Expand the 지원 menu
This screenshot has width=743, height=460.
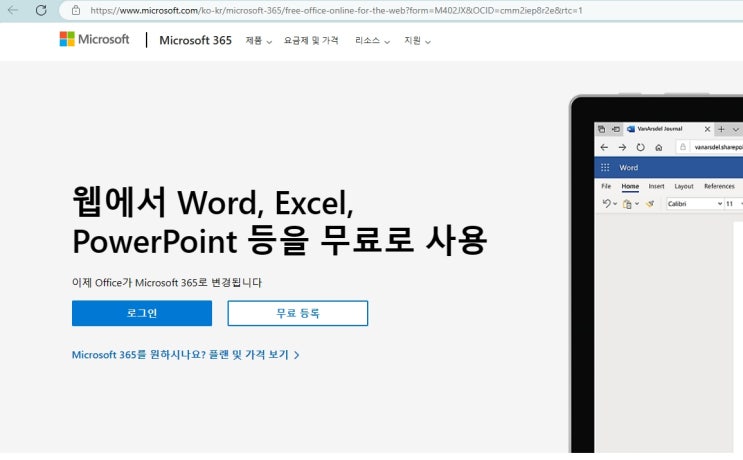[417, 41]
